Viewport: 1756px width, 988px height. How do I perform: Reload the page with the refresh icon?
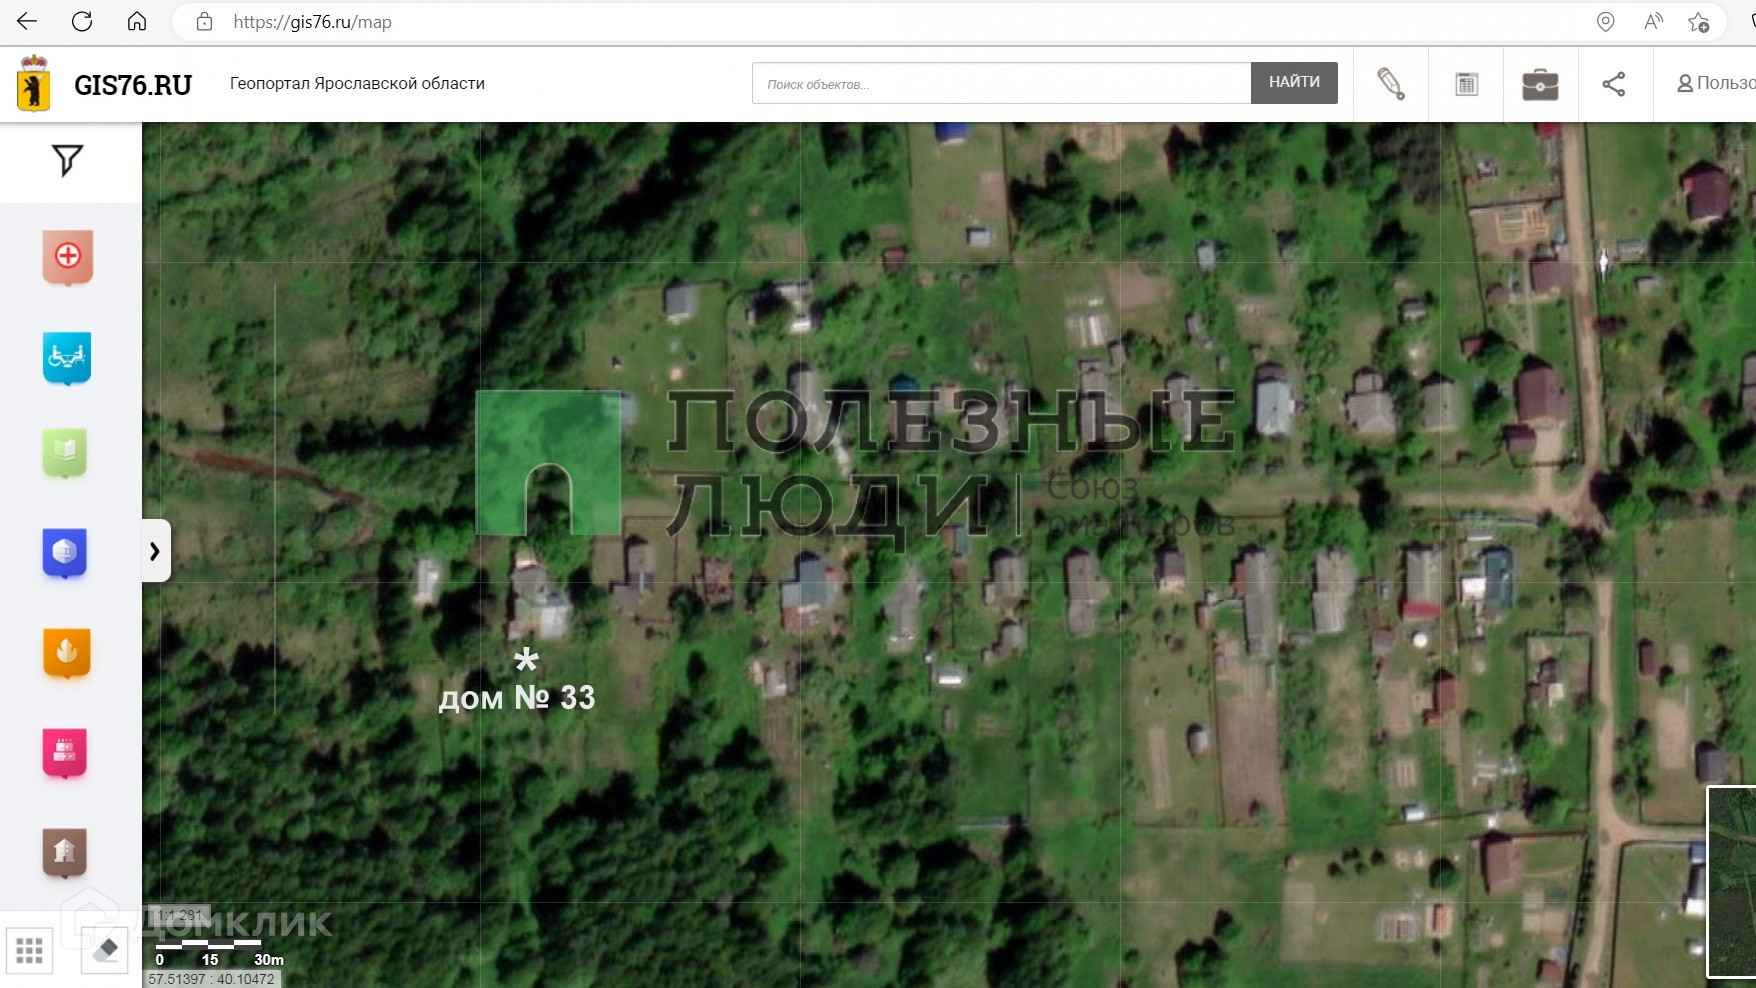pos(82,21)
